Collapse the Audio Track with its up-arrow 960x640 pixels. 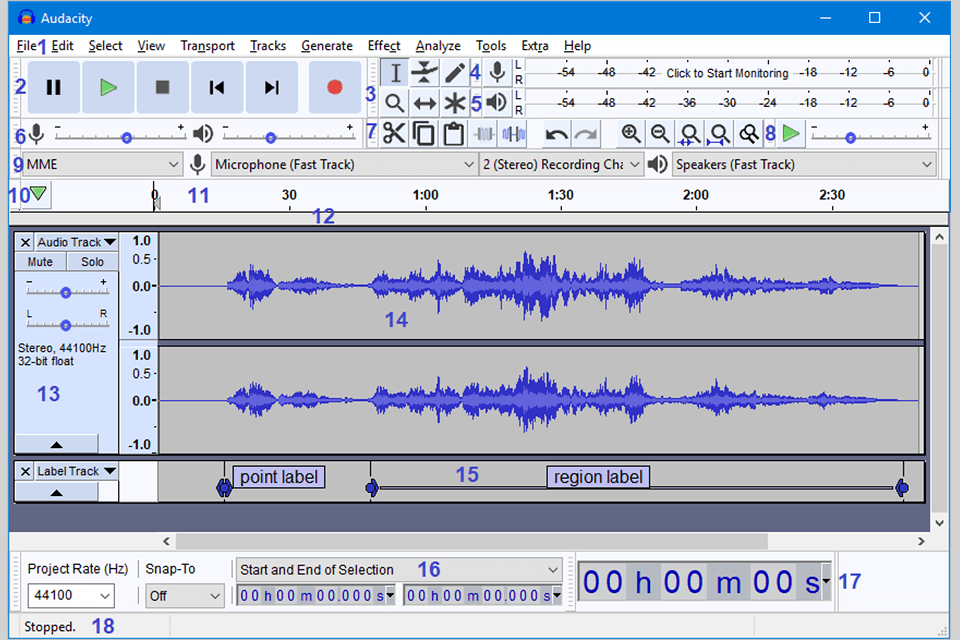tap(56, 444)
